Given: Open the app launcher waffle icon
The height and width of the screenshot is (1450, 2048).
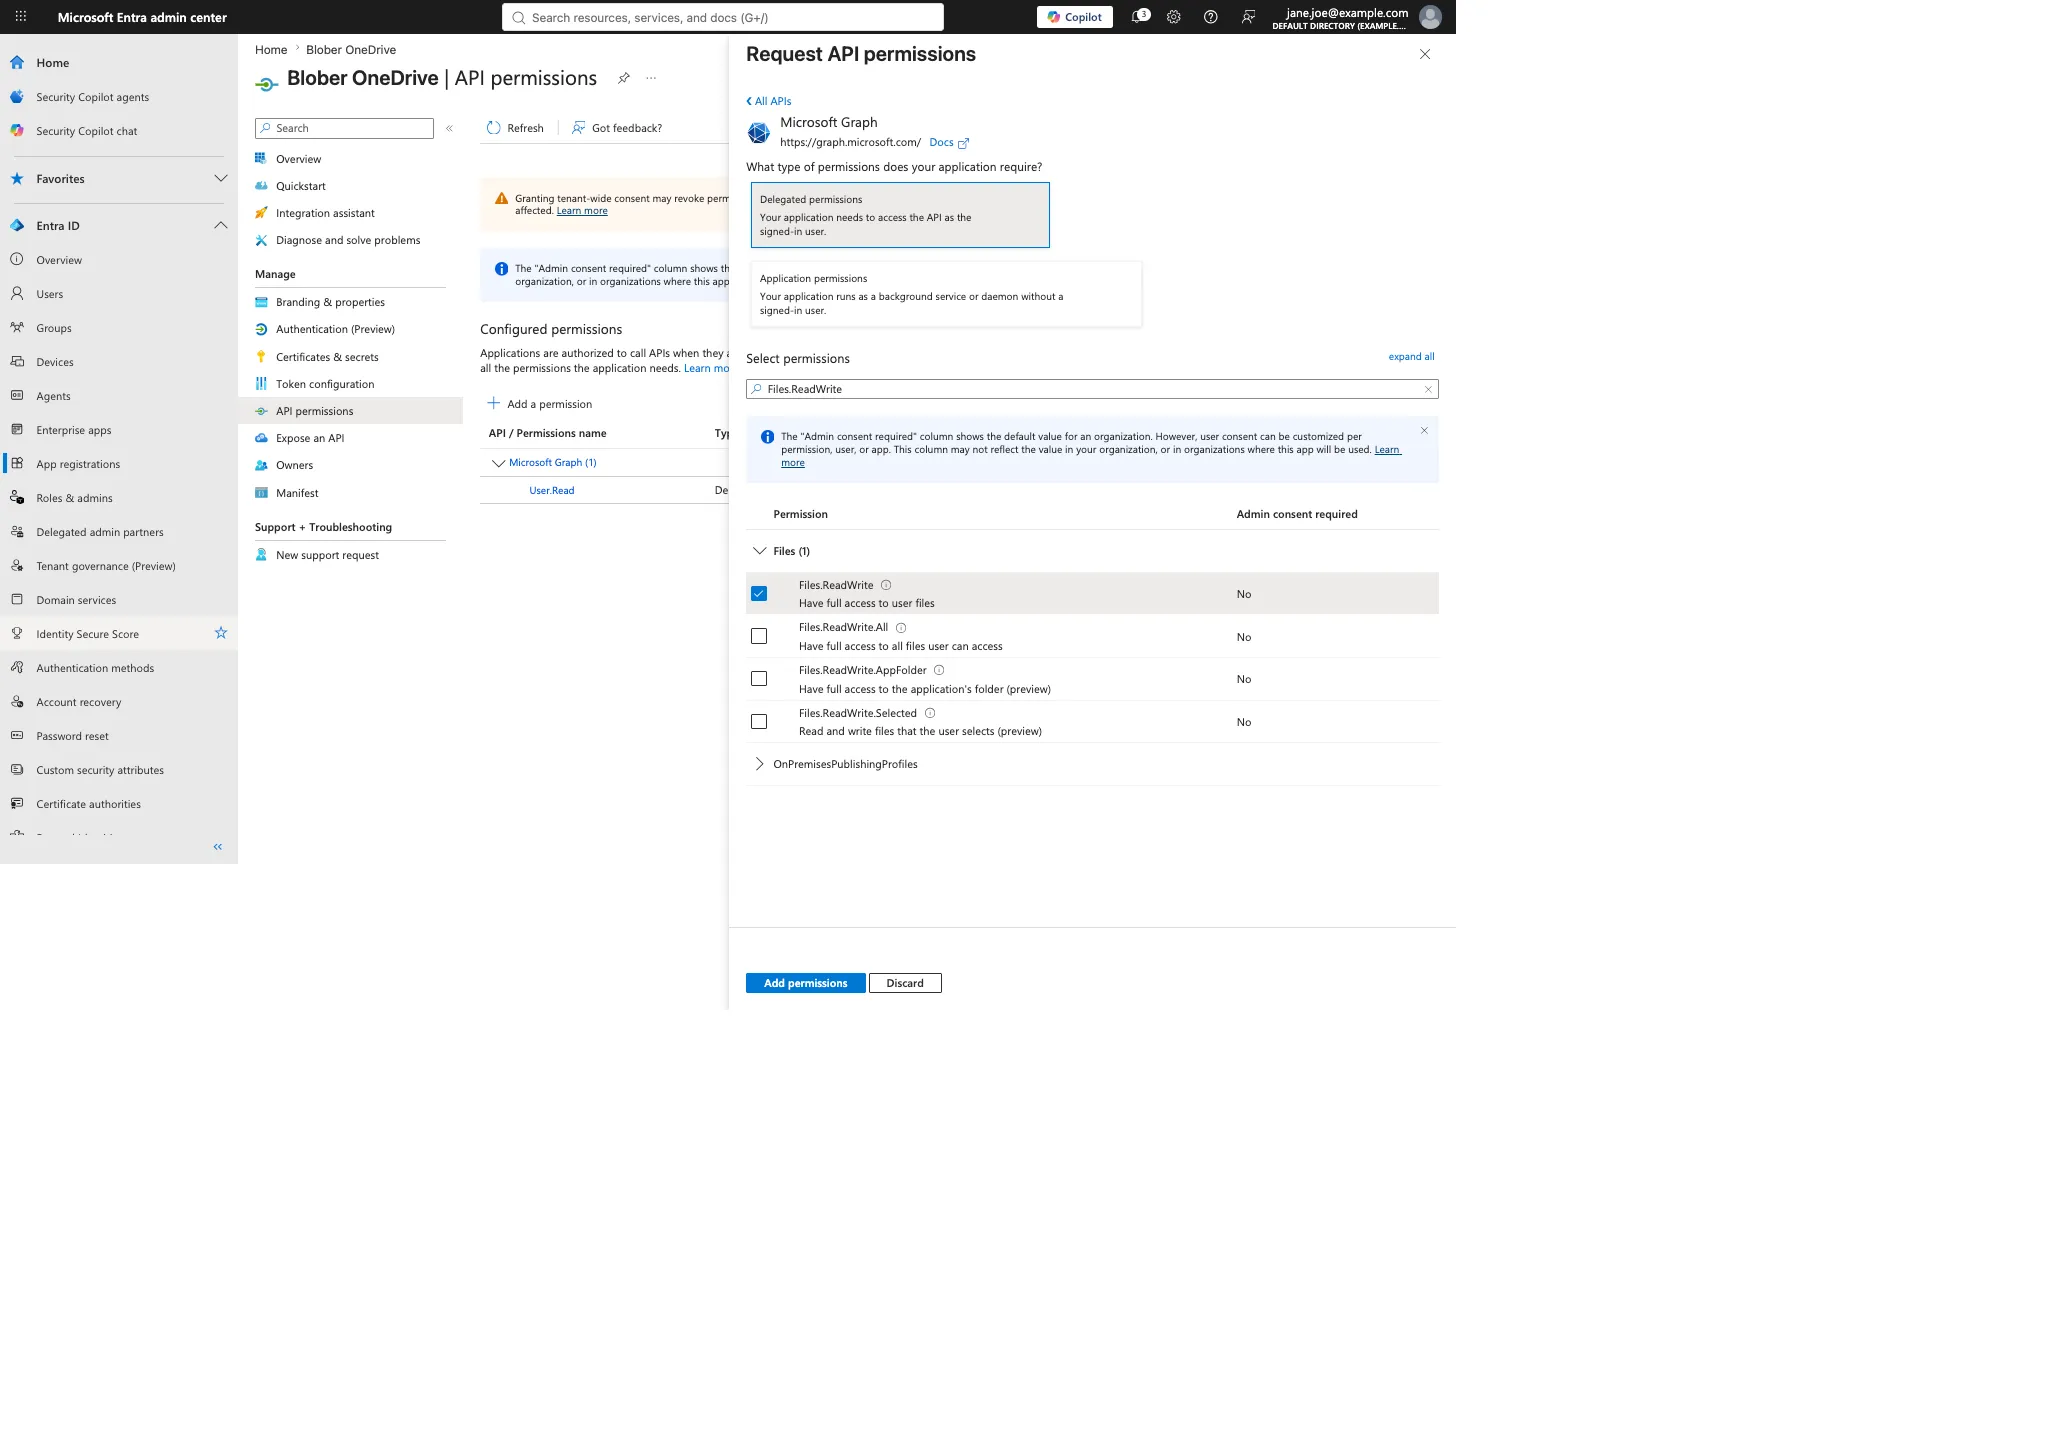Looking at the screenshot, I should pos(20,17).
